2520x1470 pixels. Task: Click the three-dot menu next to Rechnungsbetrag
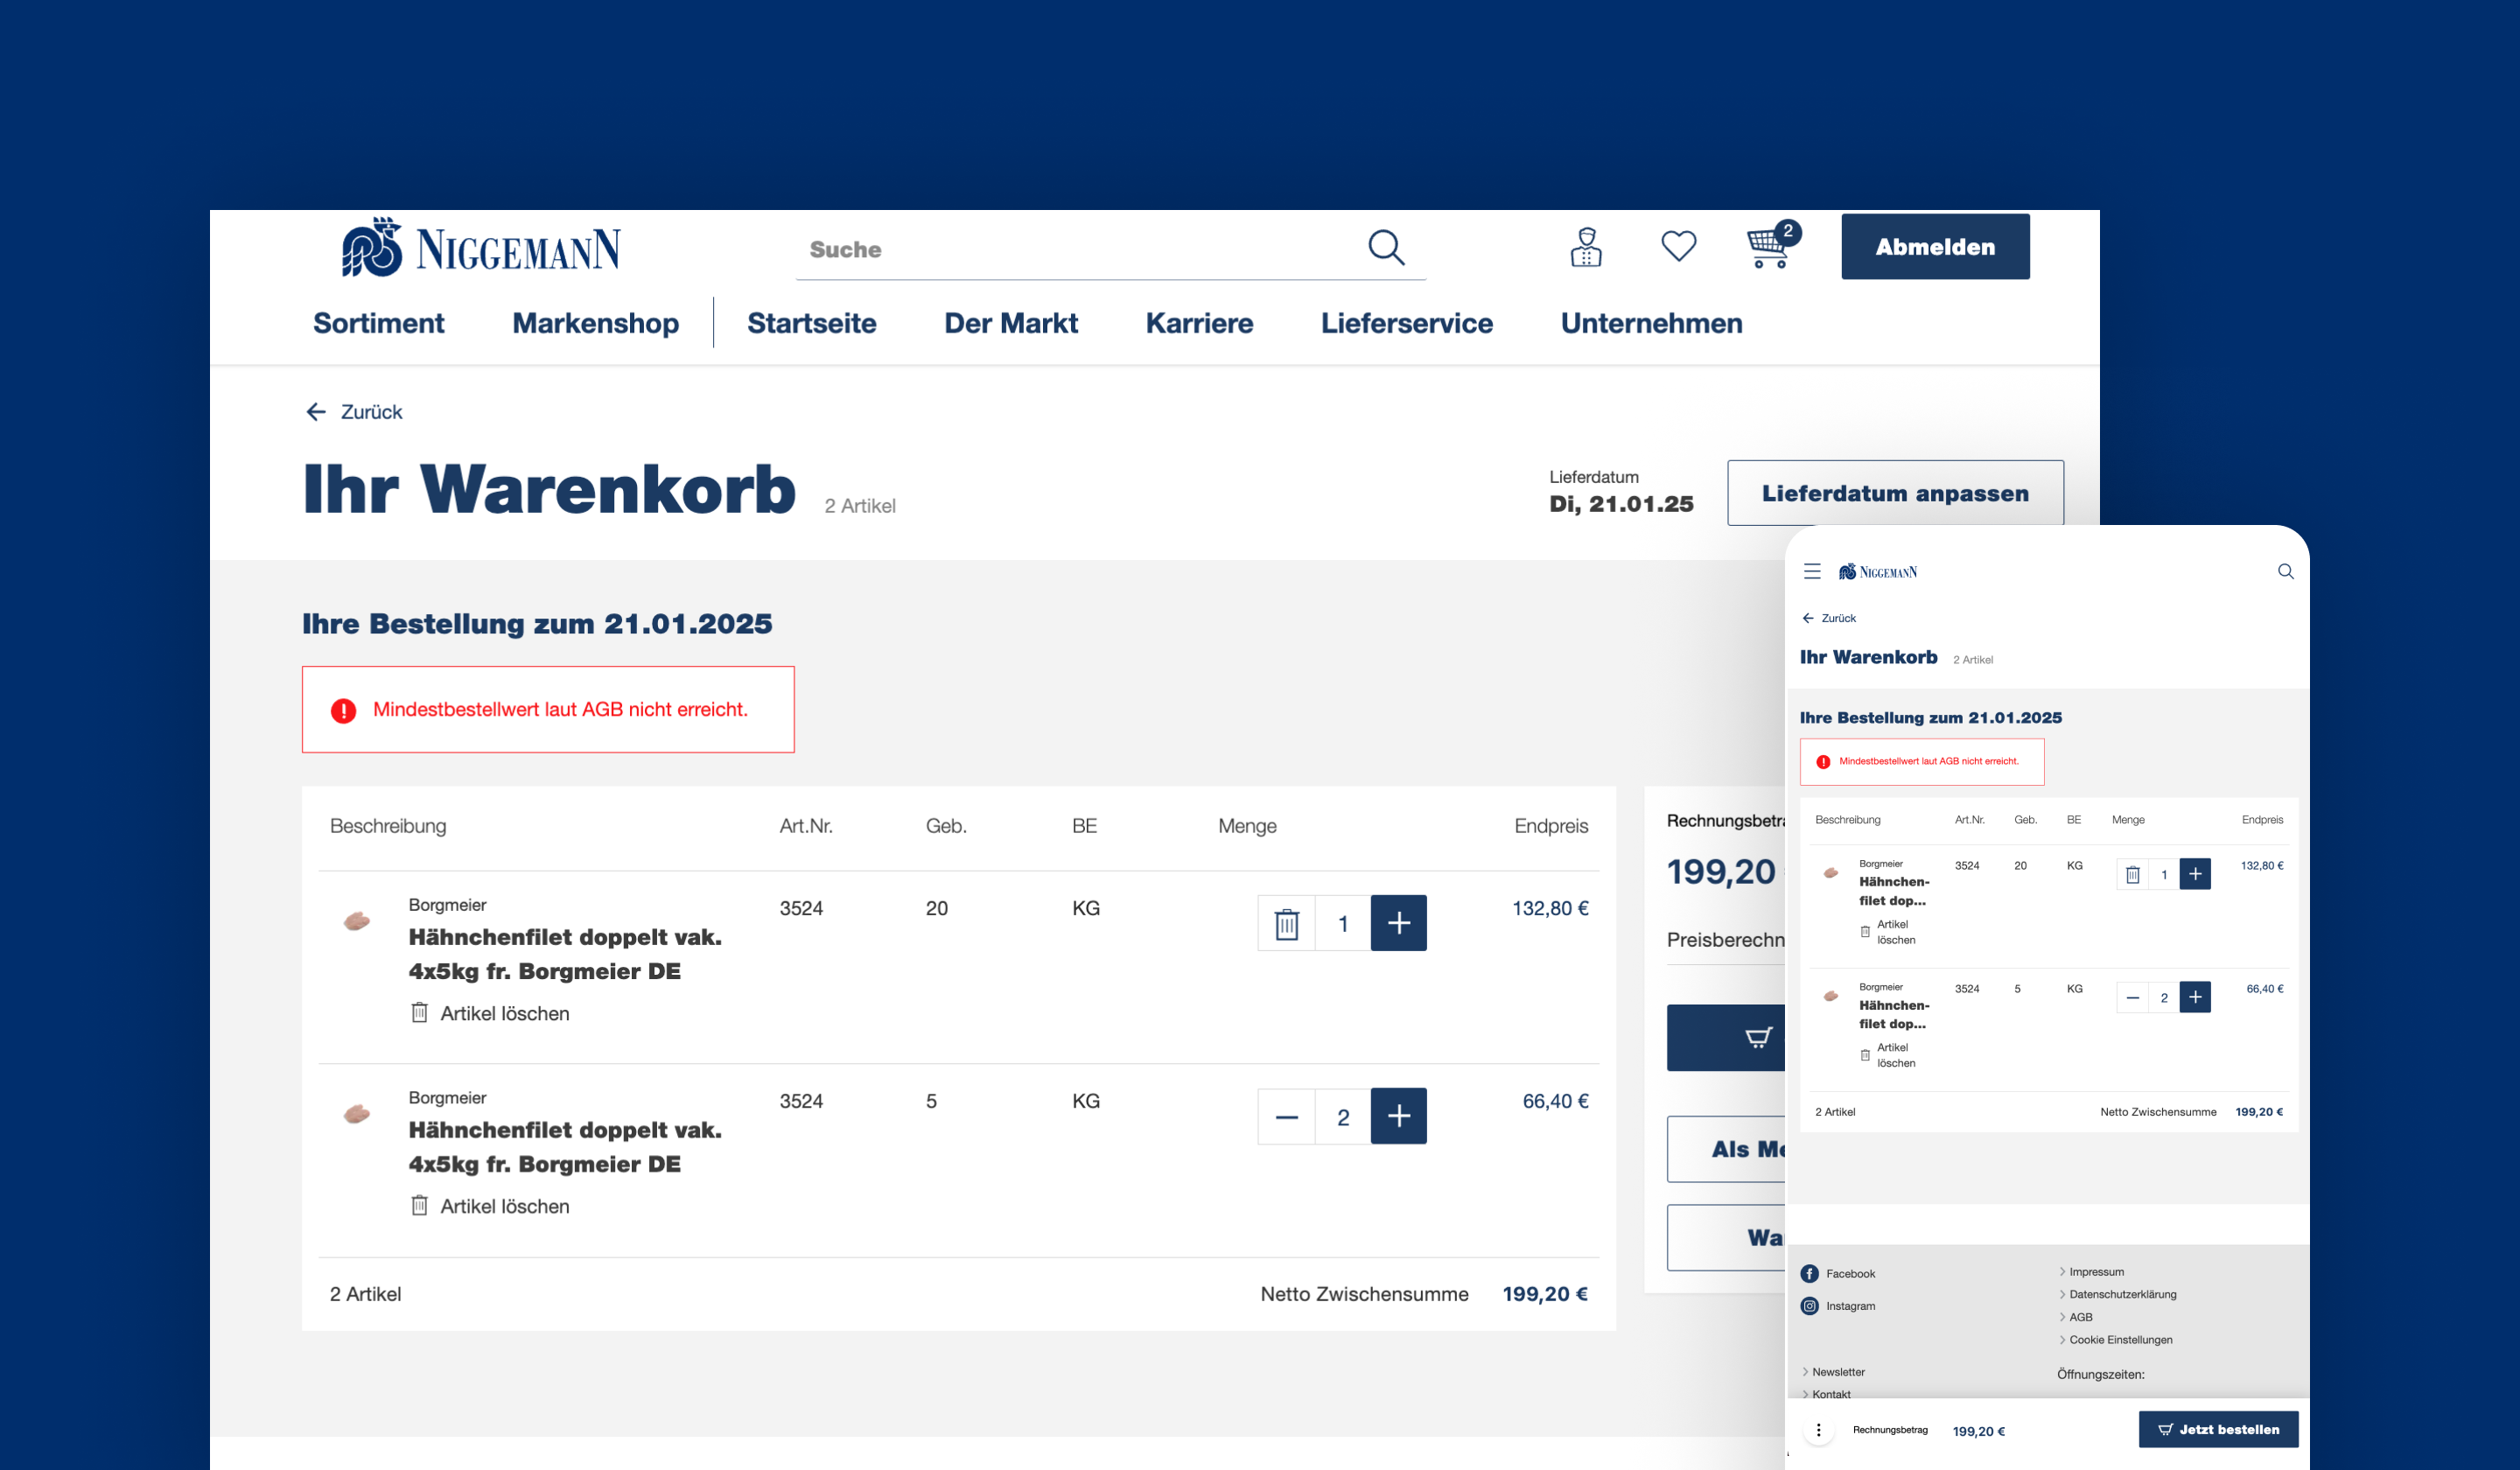[x=1819, y=1429]
